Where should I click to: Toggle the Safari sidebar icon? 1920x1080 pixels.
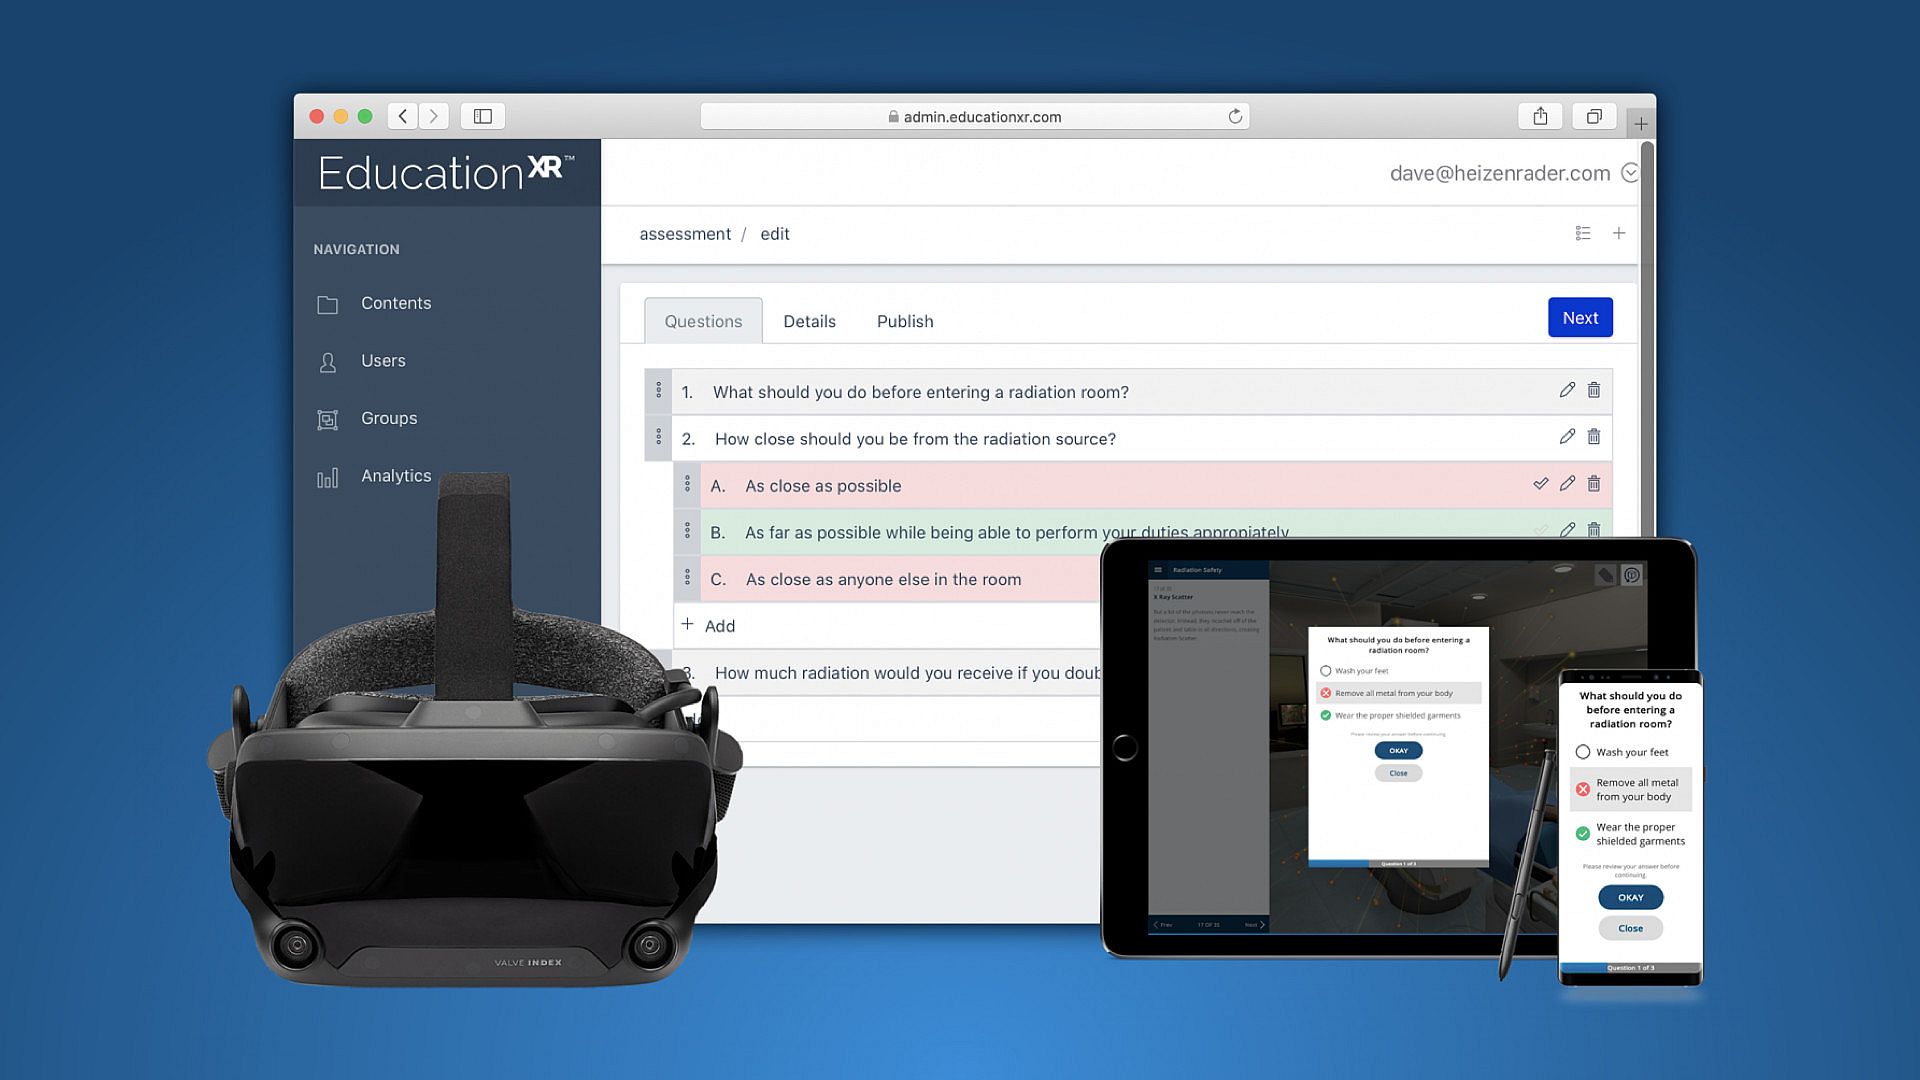483,116
